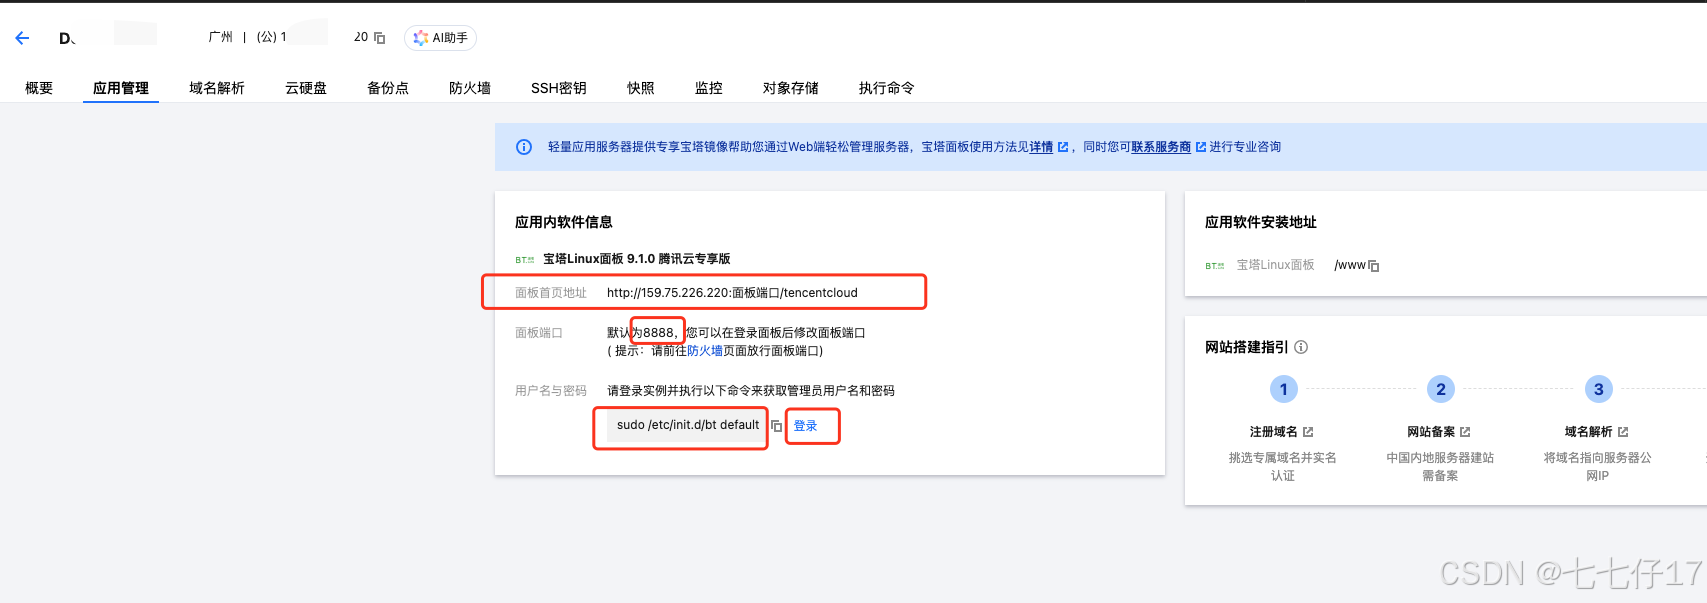Copy the bt default command
Viewport: 1707px width, 603px height.
[x=776, y=426]
